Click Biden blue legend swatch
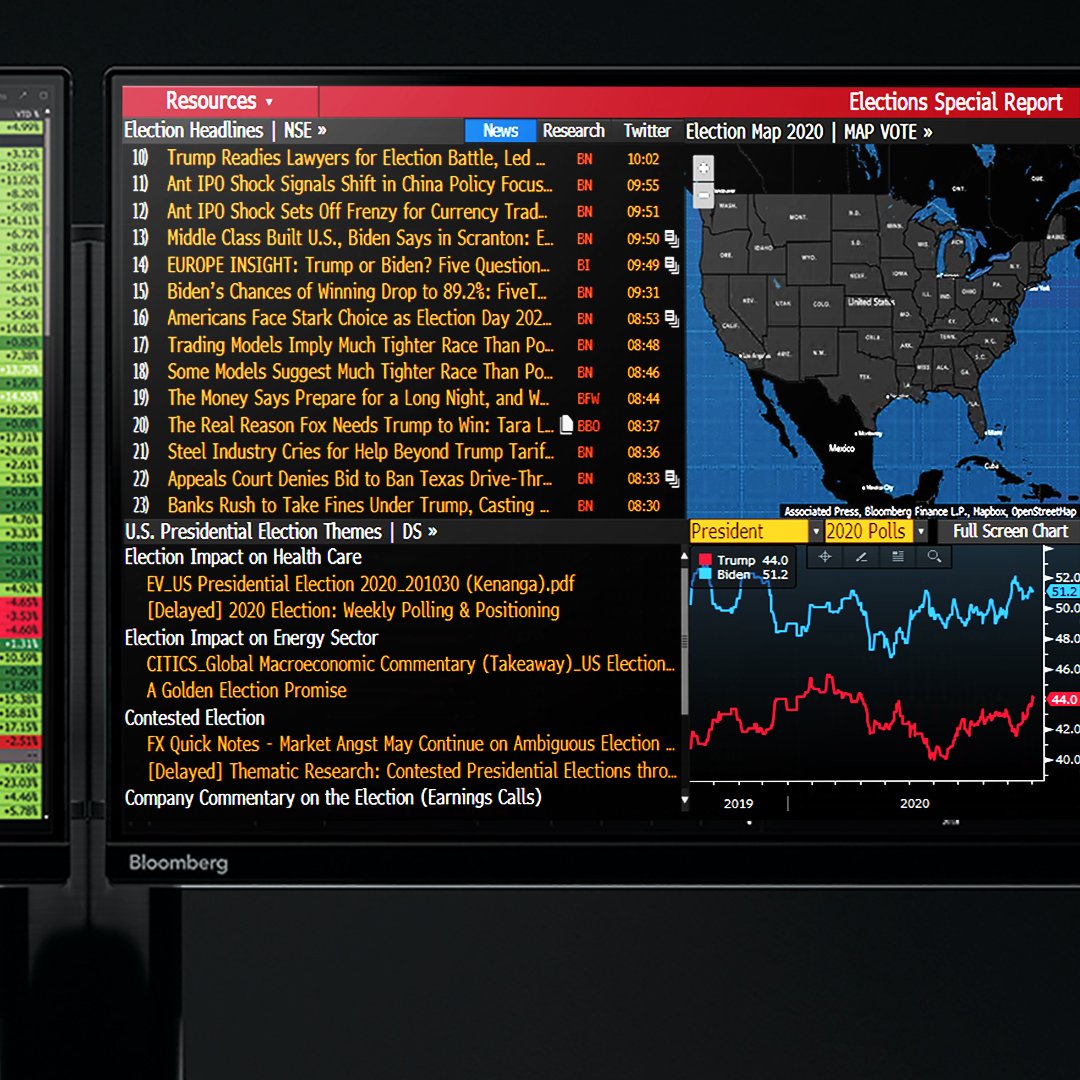 705,574
